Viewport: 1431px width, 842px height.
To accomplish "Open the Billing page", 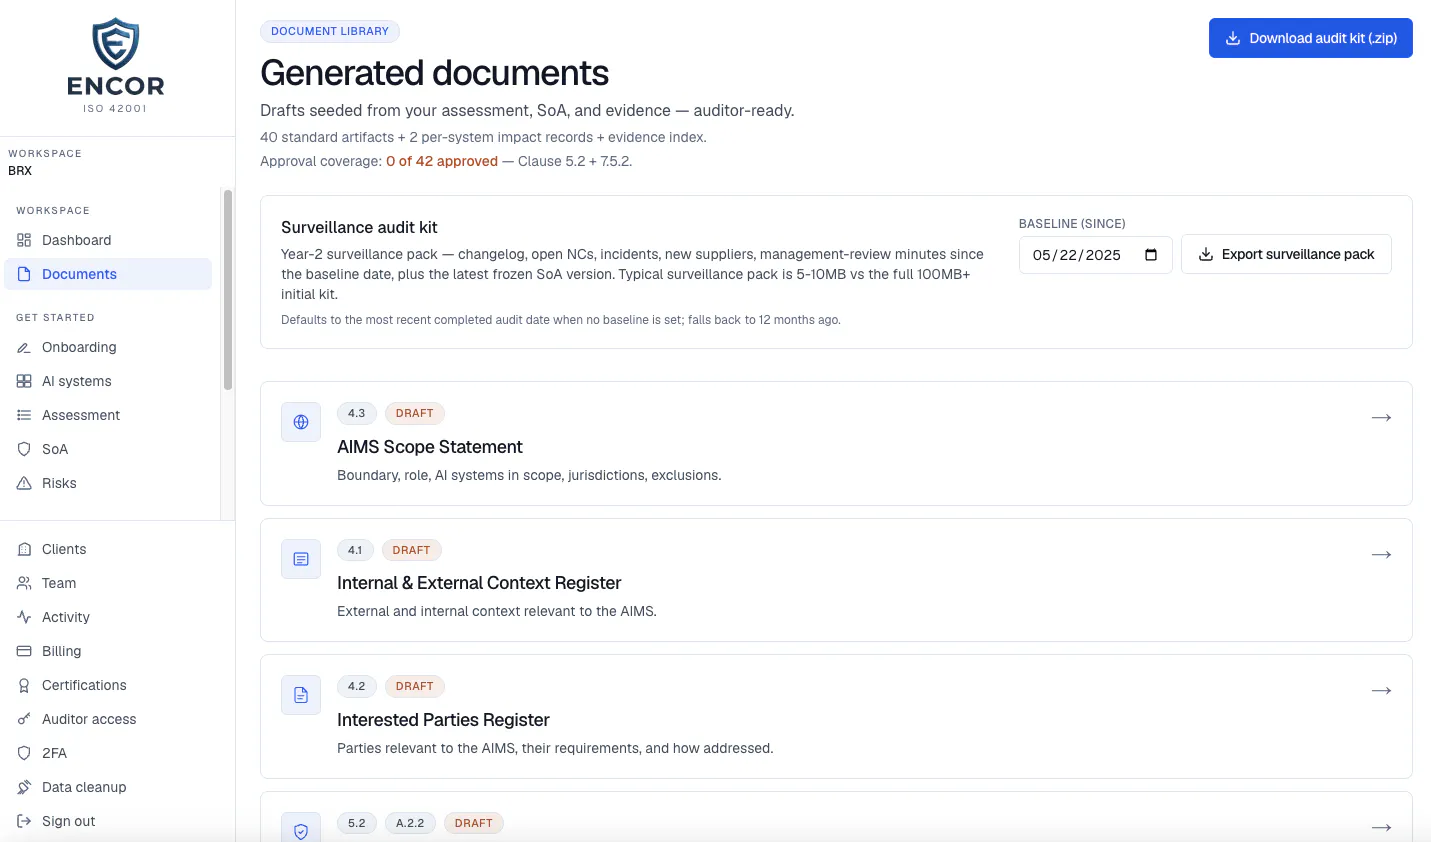I will [x=108, y=651].
